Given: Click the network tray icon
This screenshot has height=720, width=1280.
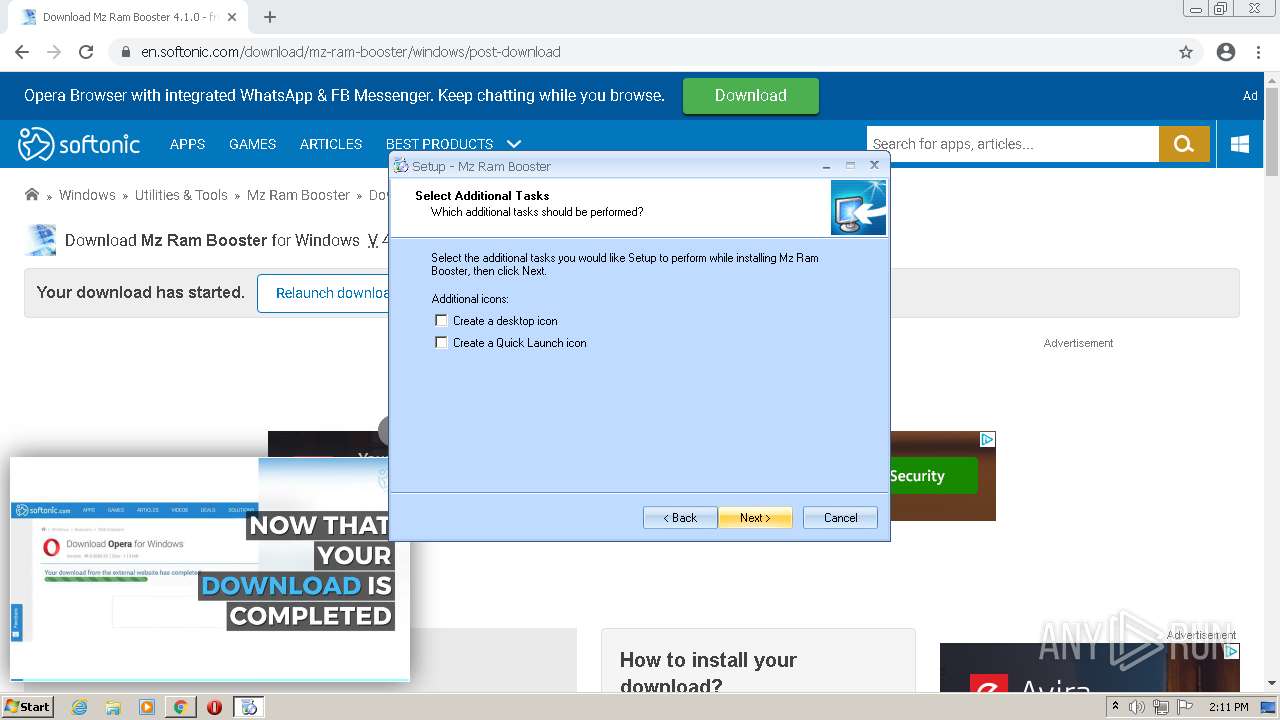Looking at the screenshot, I should click(x=1160, y=707).
